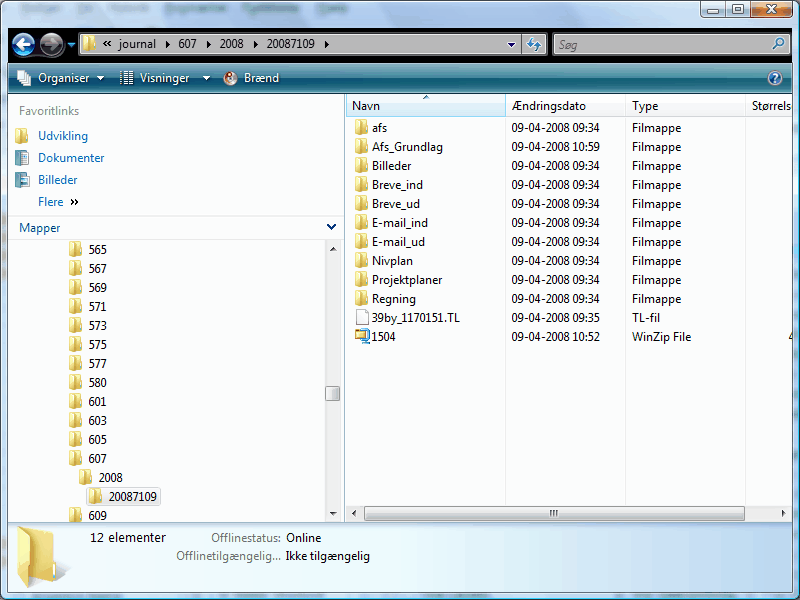Viewport: 800px width, 600px height.
Task: Select the E-mail_ud folder icon
Action: pos(361,241)
